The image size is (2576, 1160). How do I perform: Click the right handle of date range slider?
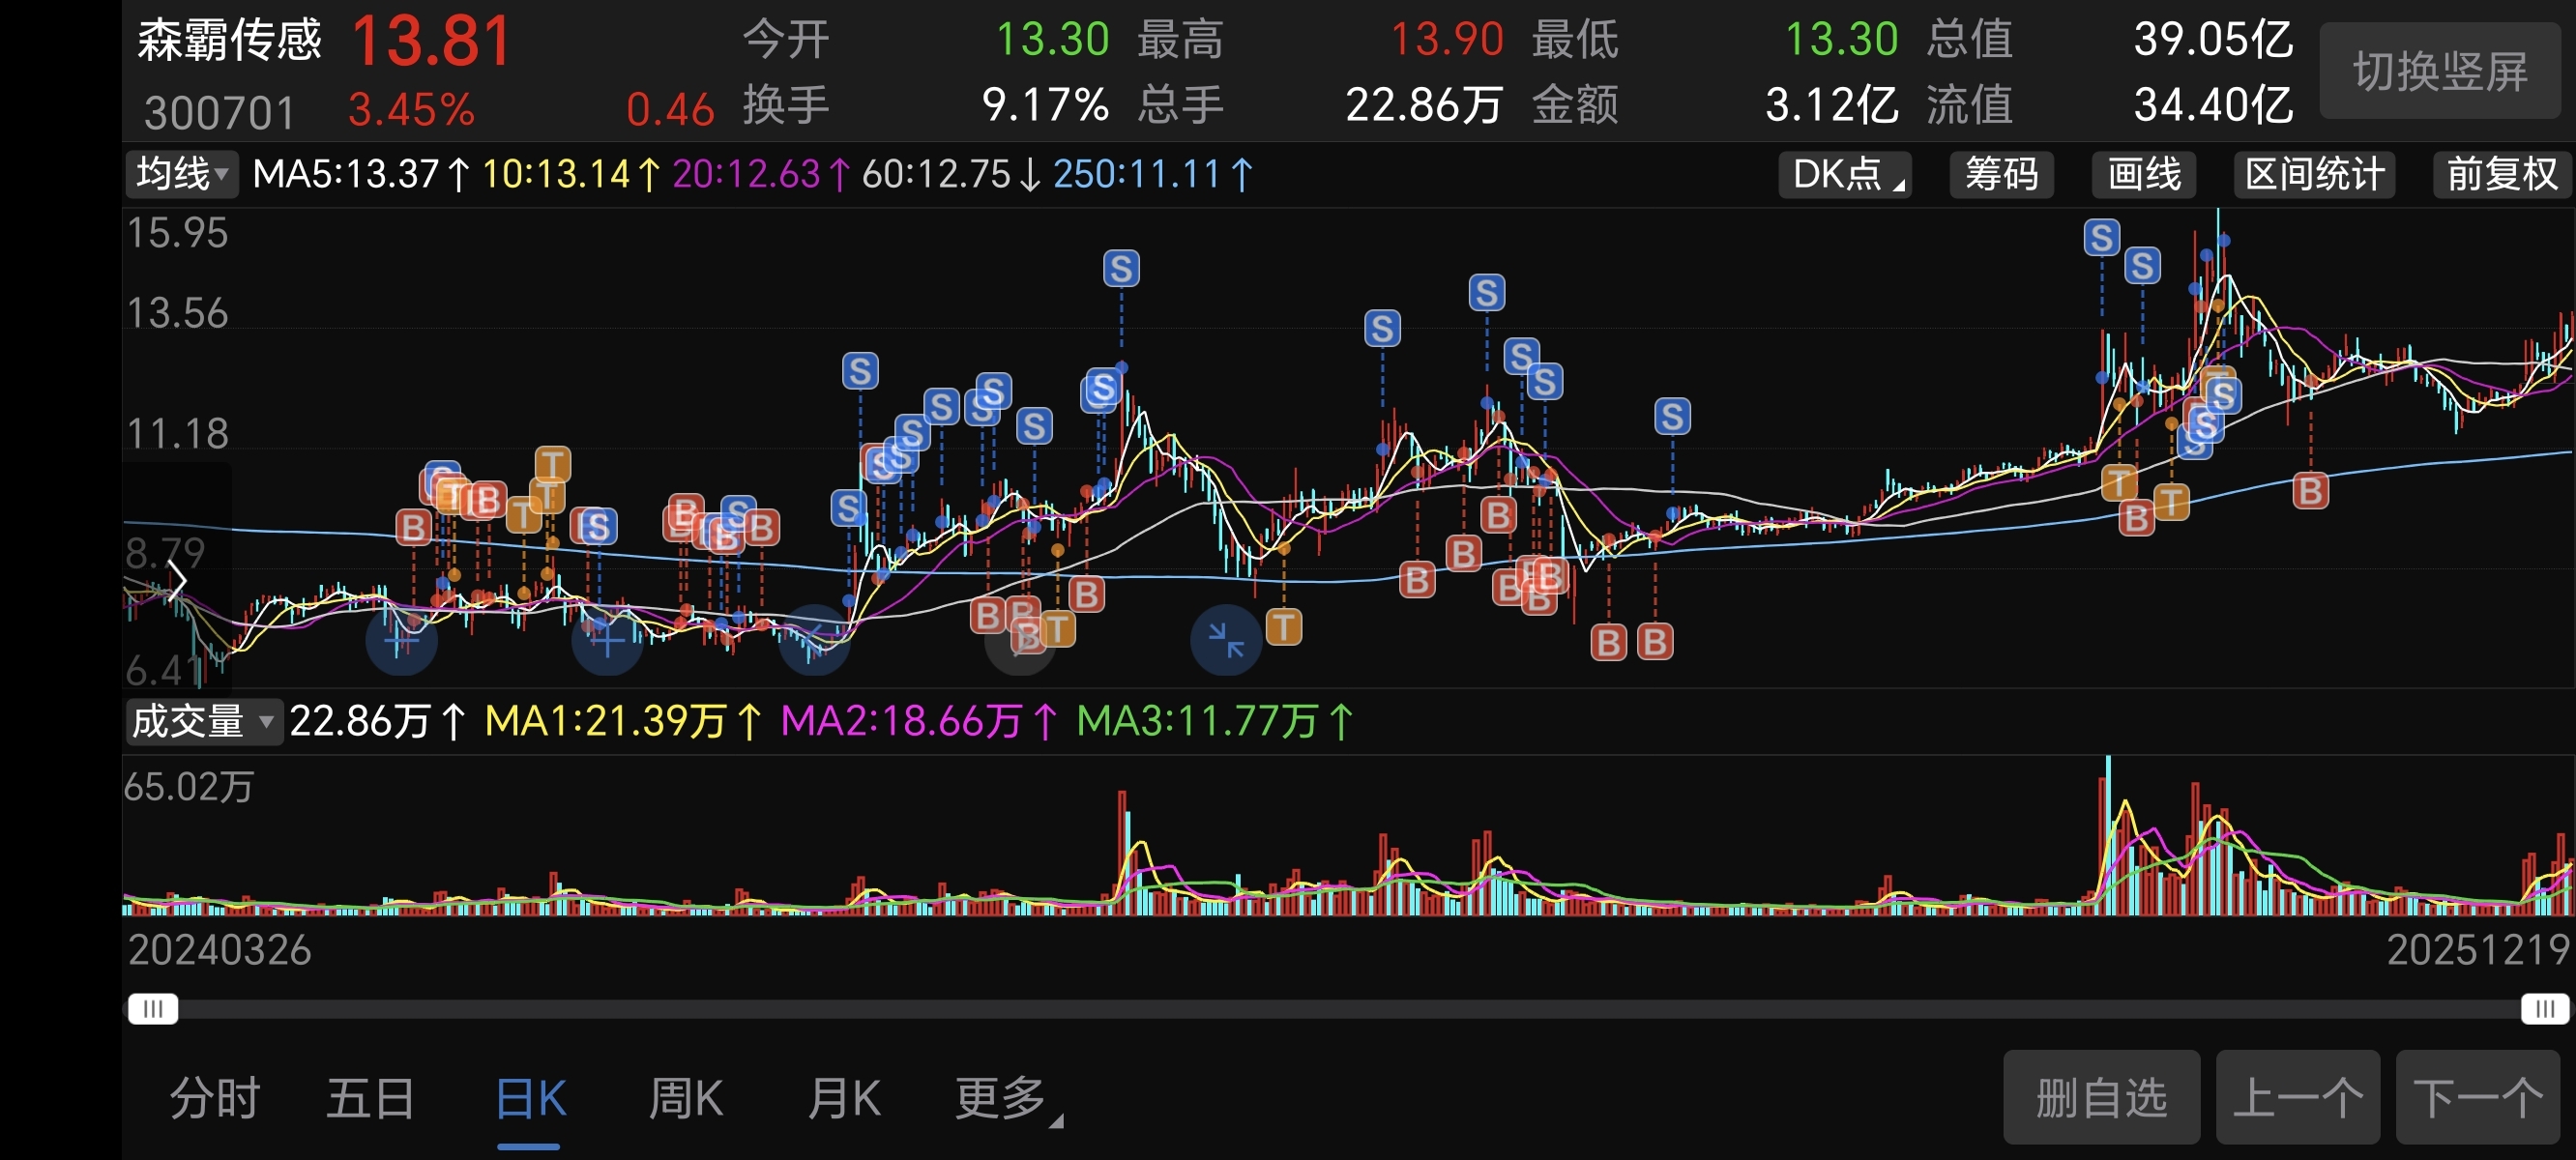pyautogui.click(x=2545, y=1008)
